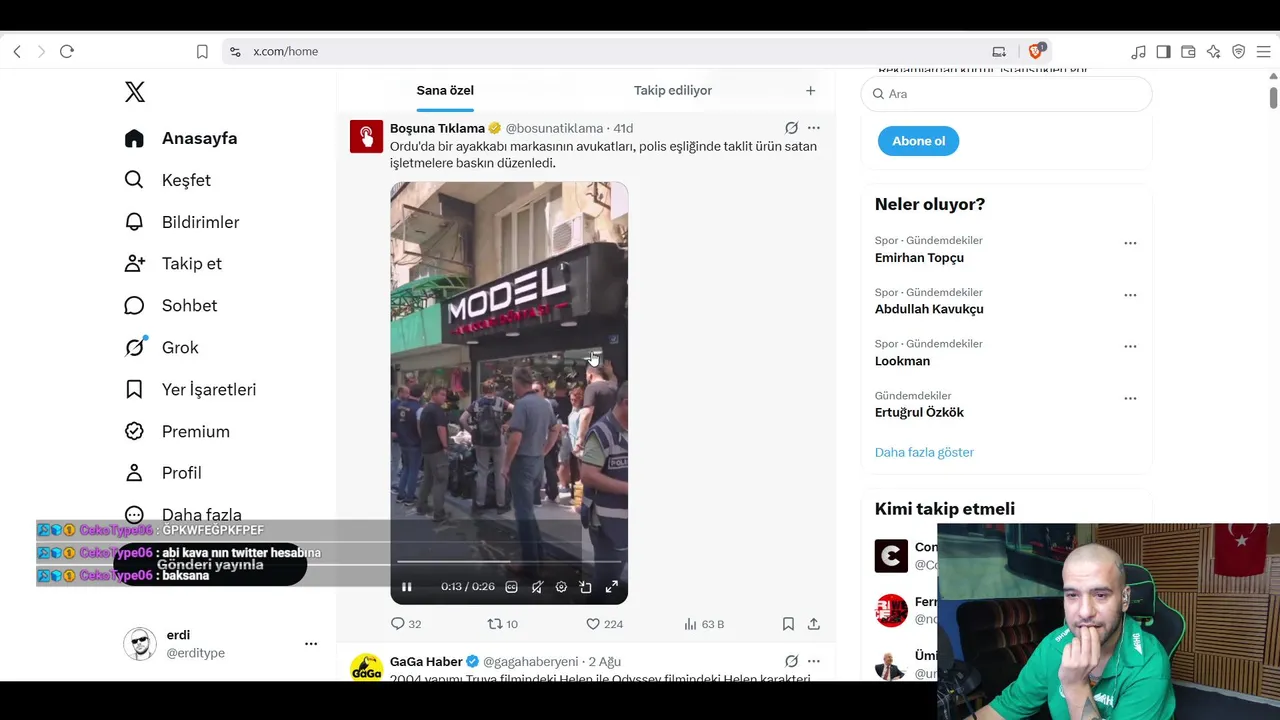This screenshot has width=1280, height=720.
Task: Open the browser hamburger menu
Action: click(x=1263, y=52)
